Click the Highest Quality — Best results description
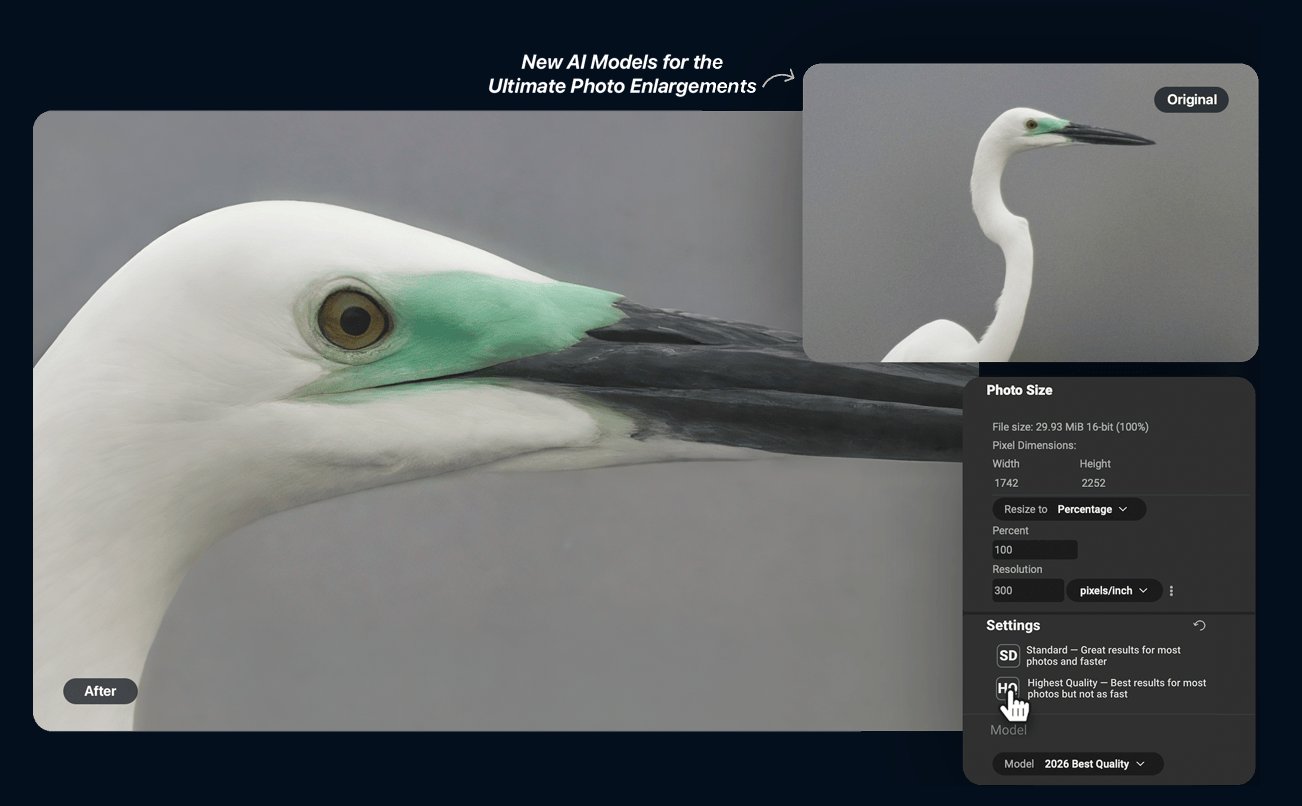Screen dimensions: 1302x806 coord(1117,688)
